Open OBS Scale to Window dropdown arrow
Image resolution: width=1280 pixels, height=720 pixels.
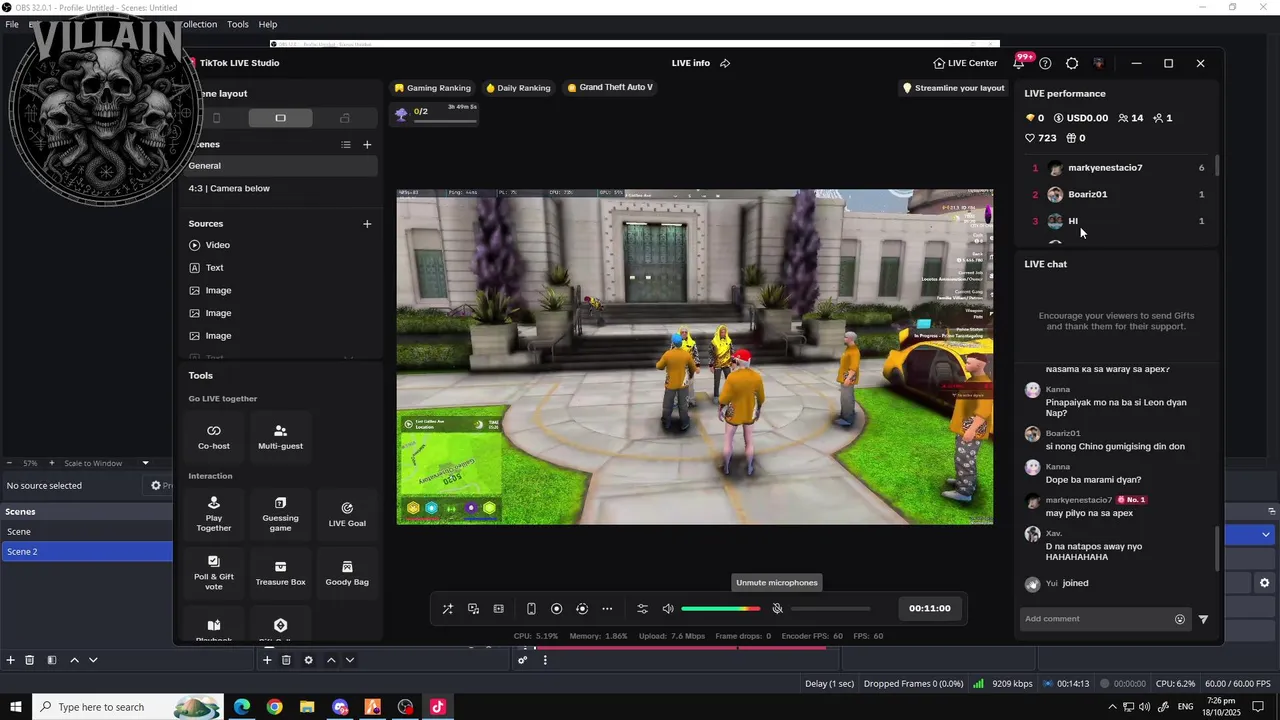145,463
